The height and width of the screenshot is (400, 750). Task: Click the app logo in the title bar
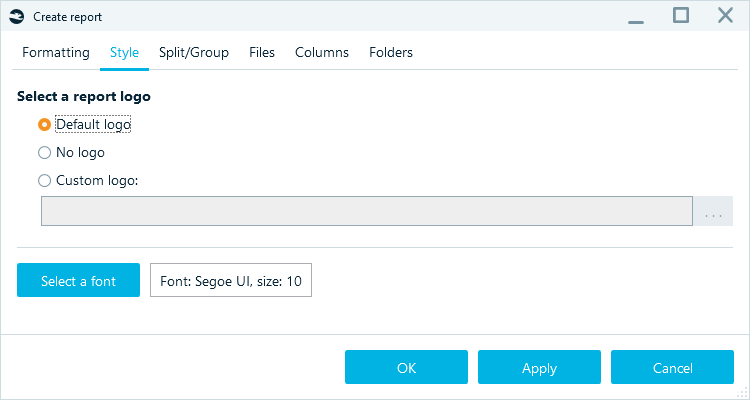tap(16, 17)
